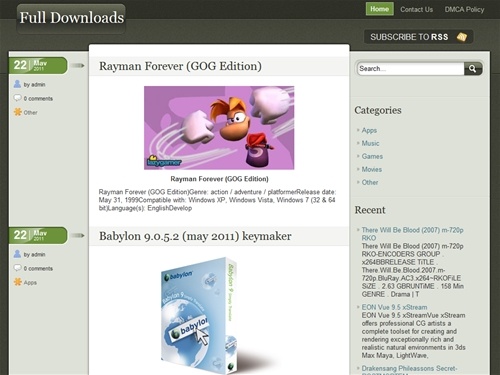Click '0 comments' under the Babylon post
The width and height of the screenshot is (500, 375).
coord(38,269)
